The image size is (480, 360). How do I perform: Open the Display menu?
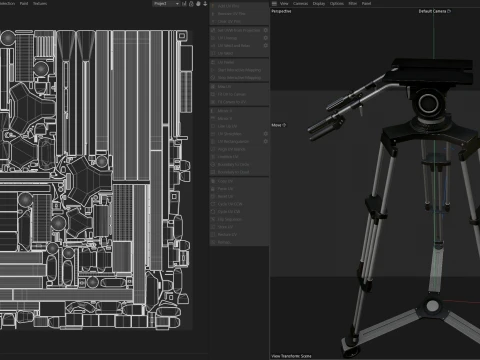click(x=319, y=3)
